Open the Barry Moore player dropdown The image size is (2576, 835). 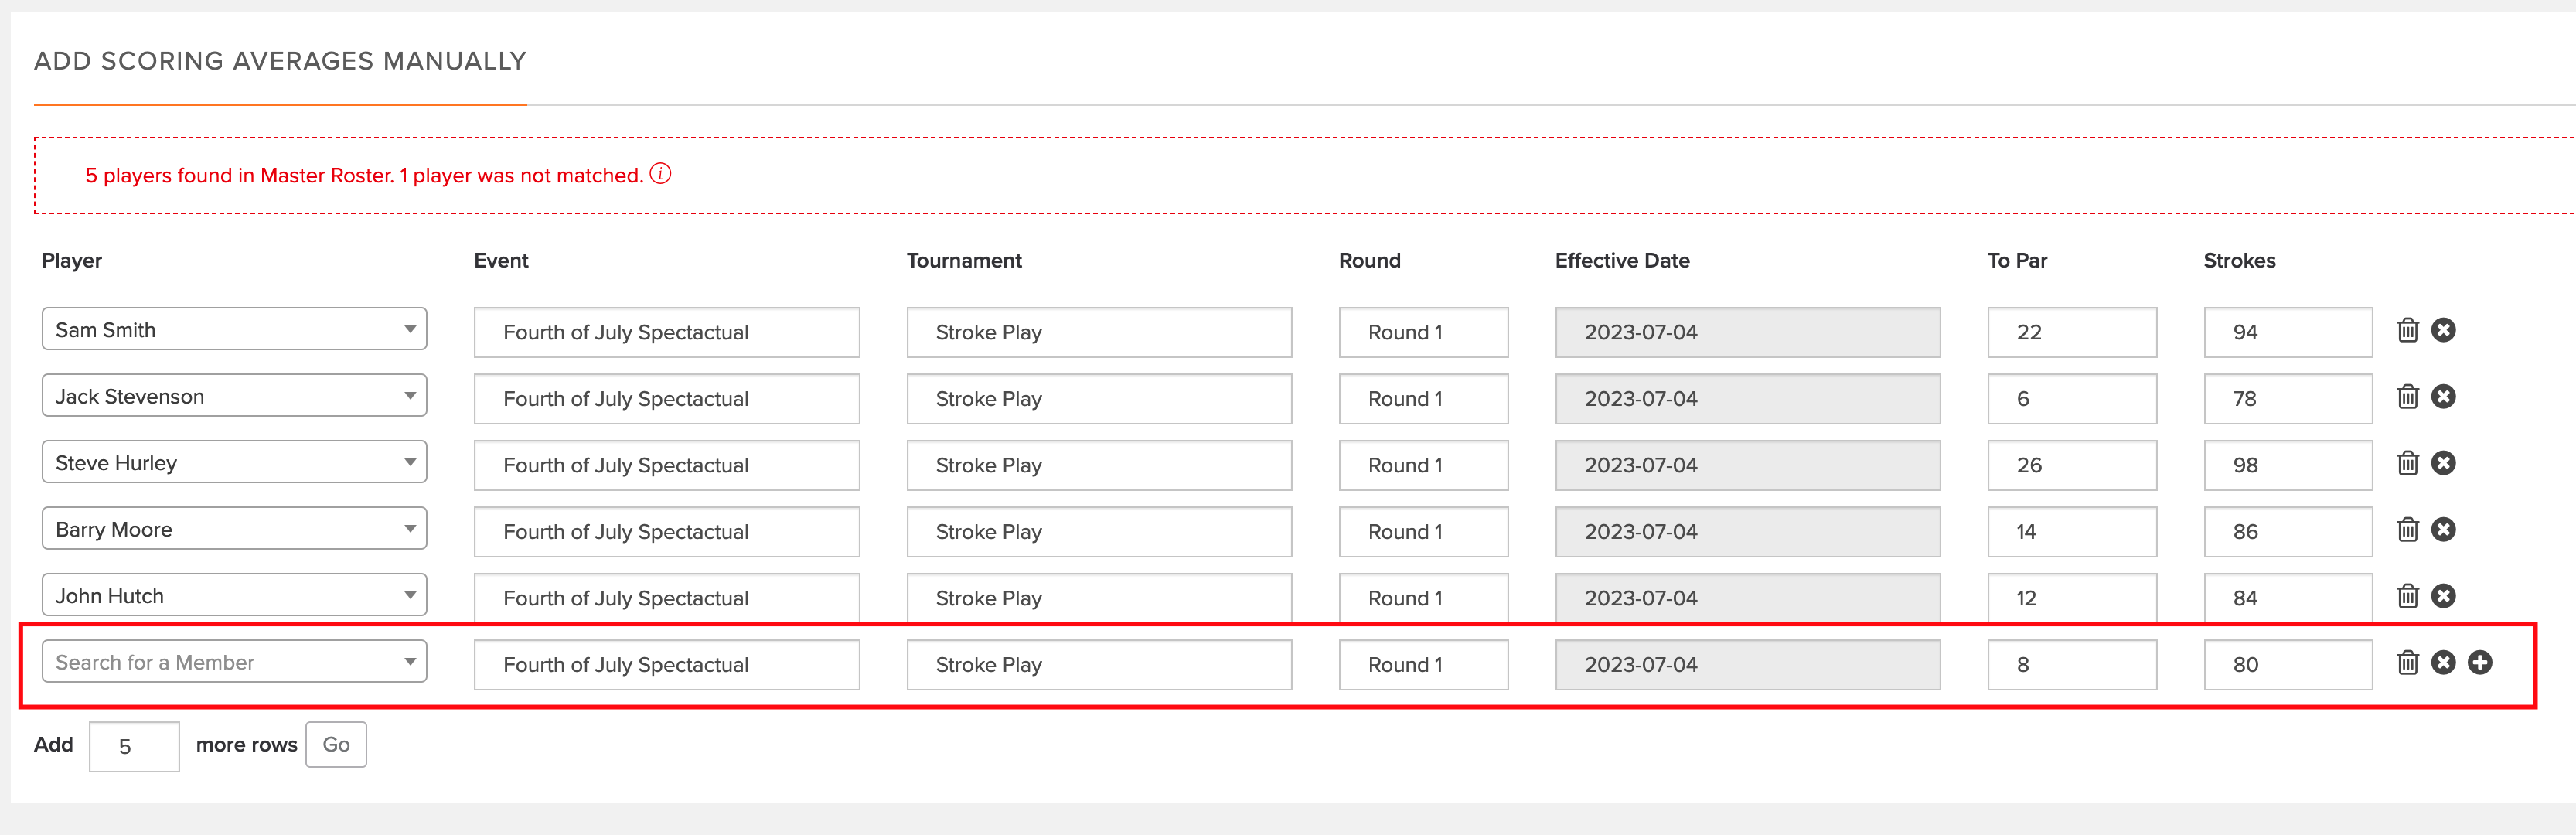(234, 529)
